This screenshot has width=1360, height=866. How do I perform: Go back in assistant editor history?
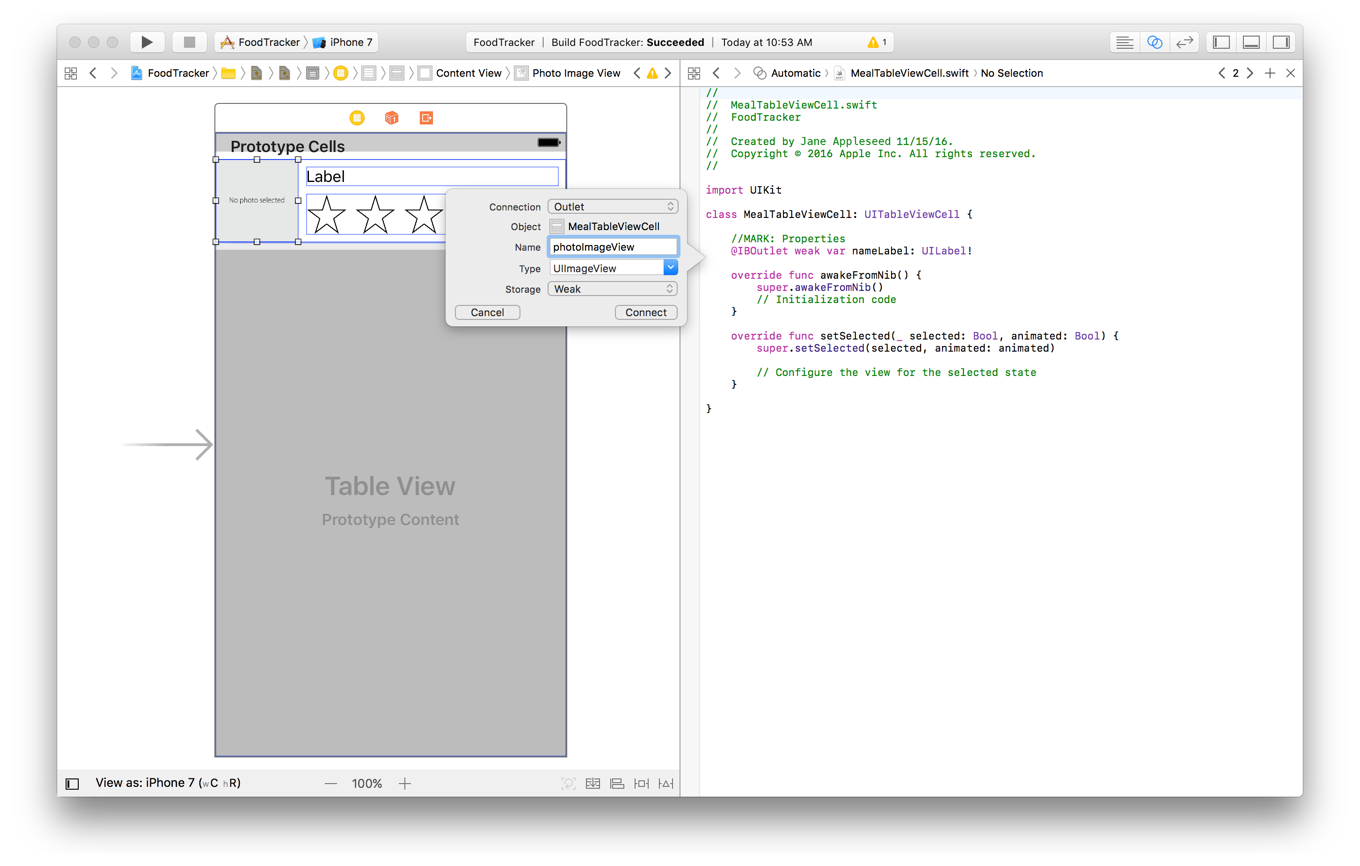click(x=716, y=73)
